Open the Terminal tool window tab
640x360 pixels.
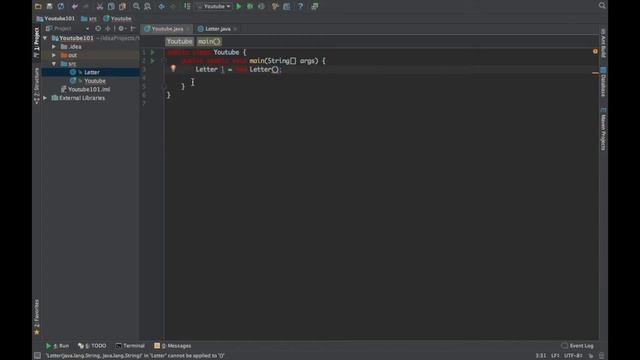tap(130, 346)
